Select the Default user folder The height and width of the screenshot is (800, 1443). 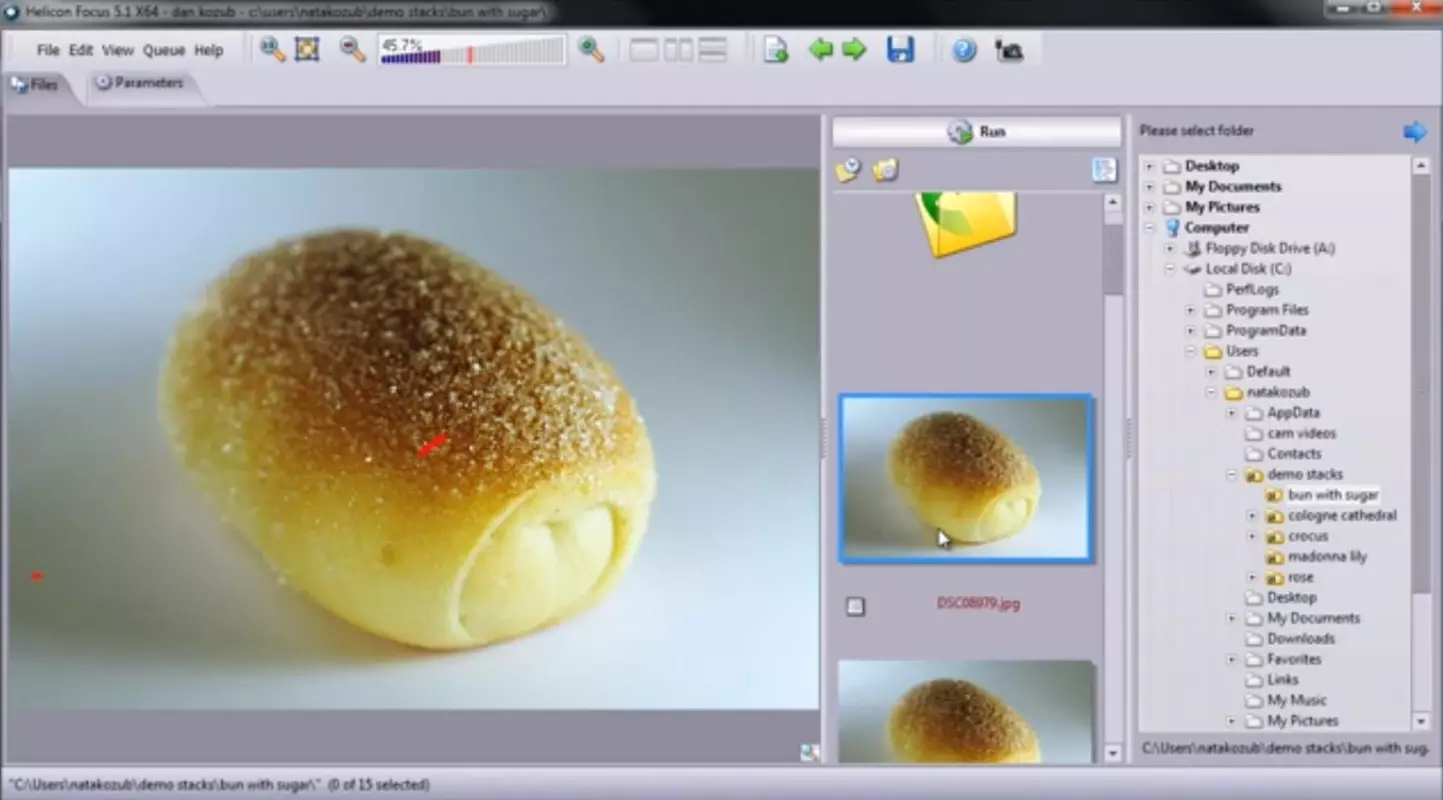pyautogui.click(x=1268, y=372)
